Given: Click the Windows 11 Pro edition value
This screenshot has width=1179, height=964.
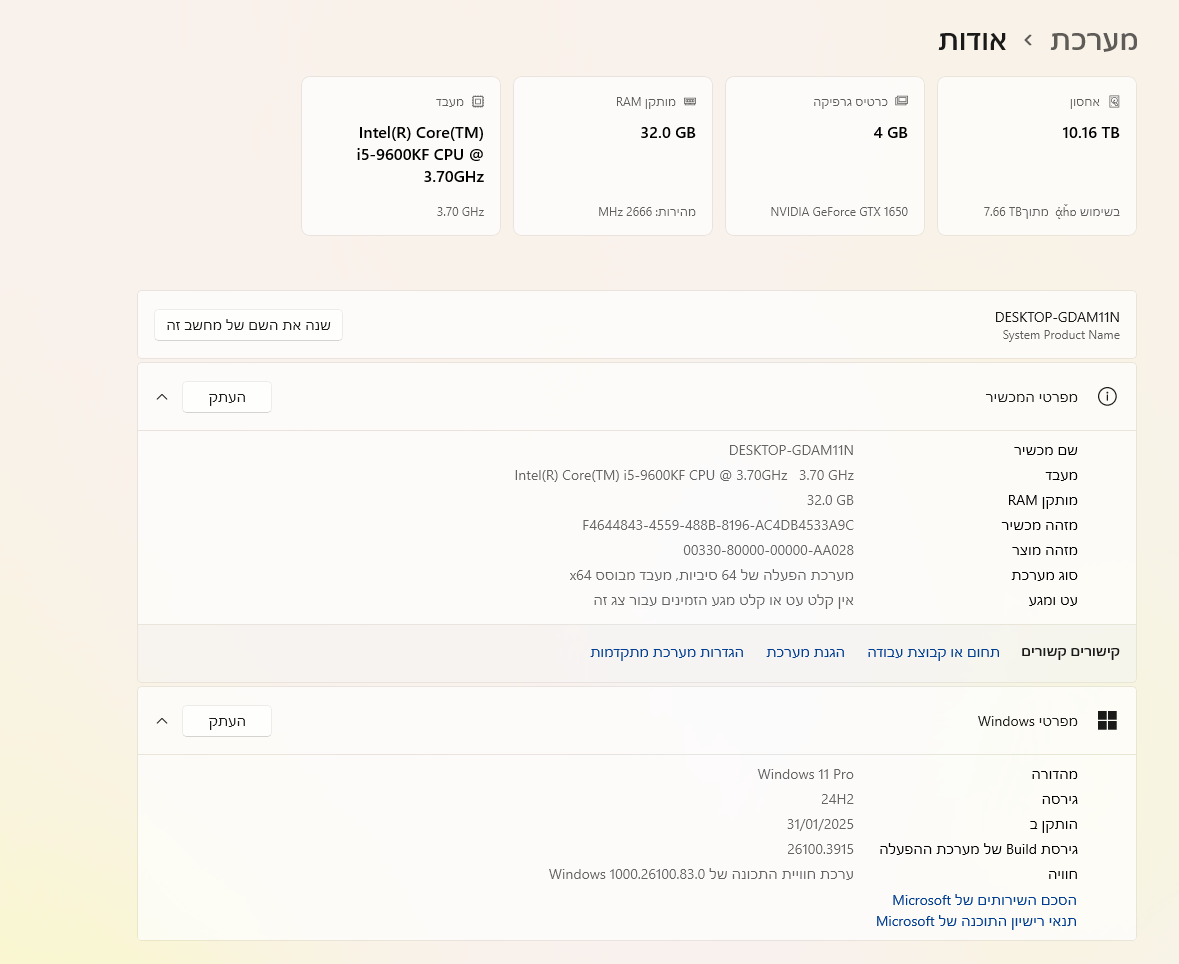Looking at the screenshot, I should [805, 774].
